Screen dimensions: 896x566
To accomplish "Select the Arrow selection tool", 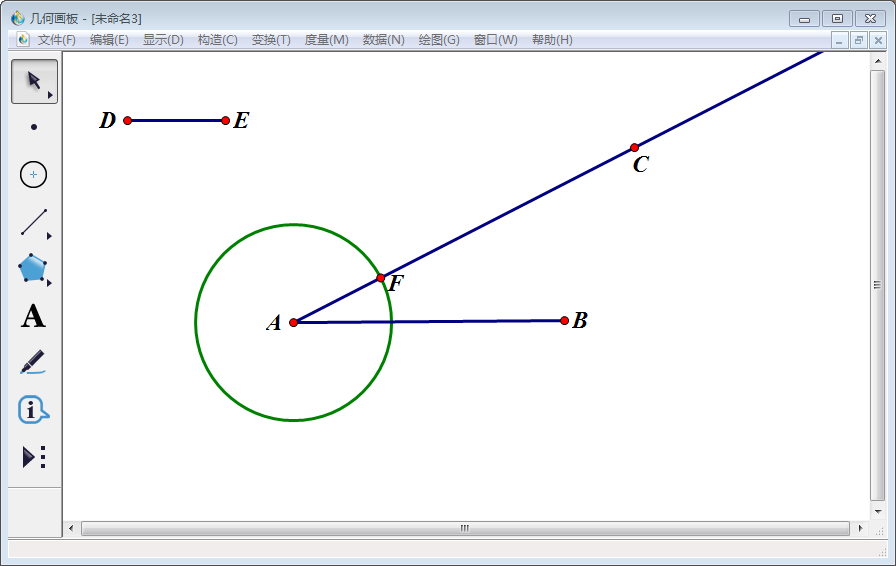I will tap(34, 82).
